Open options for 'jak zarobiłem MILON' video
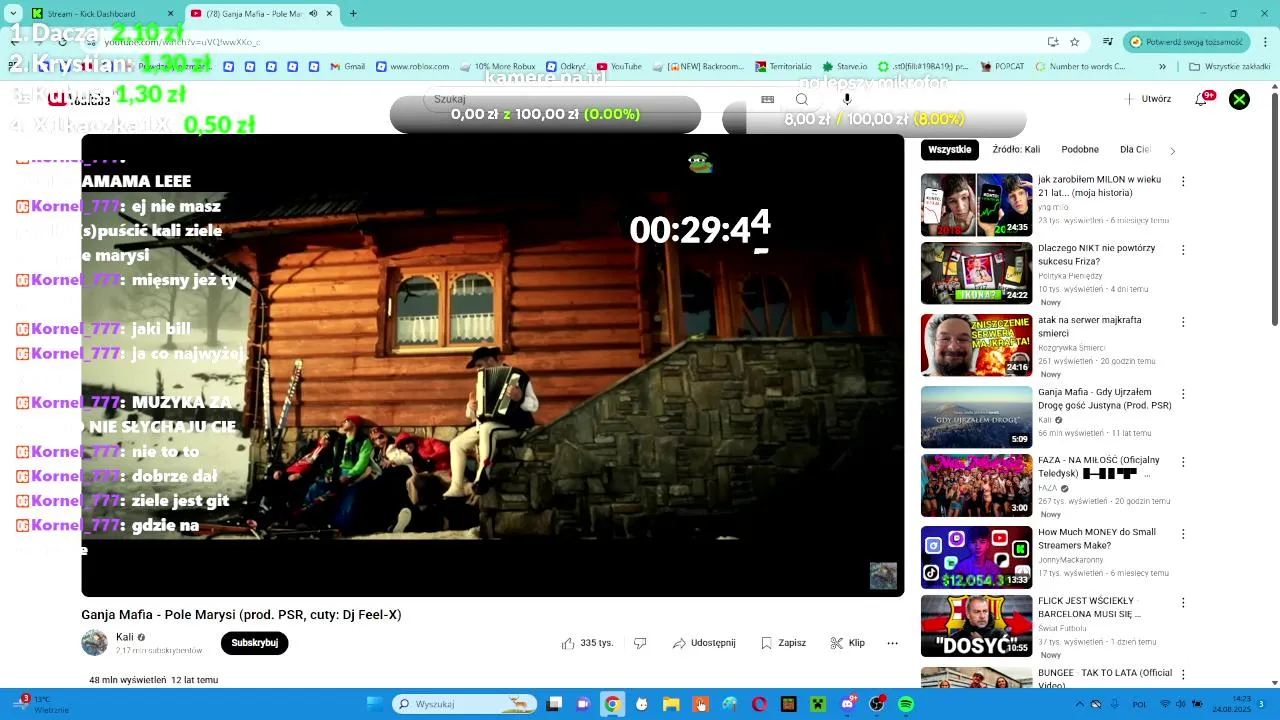1280x720 pixels. [1183, 181]
